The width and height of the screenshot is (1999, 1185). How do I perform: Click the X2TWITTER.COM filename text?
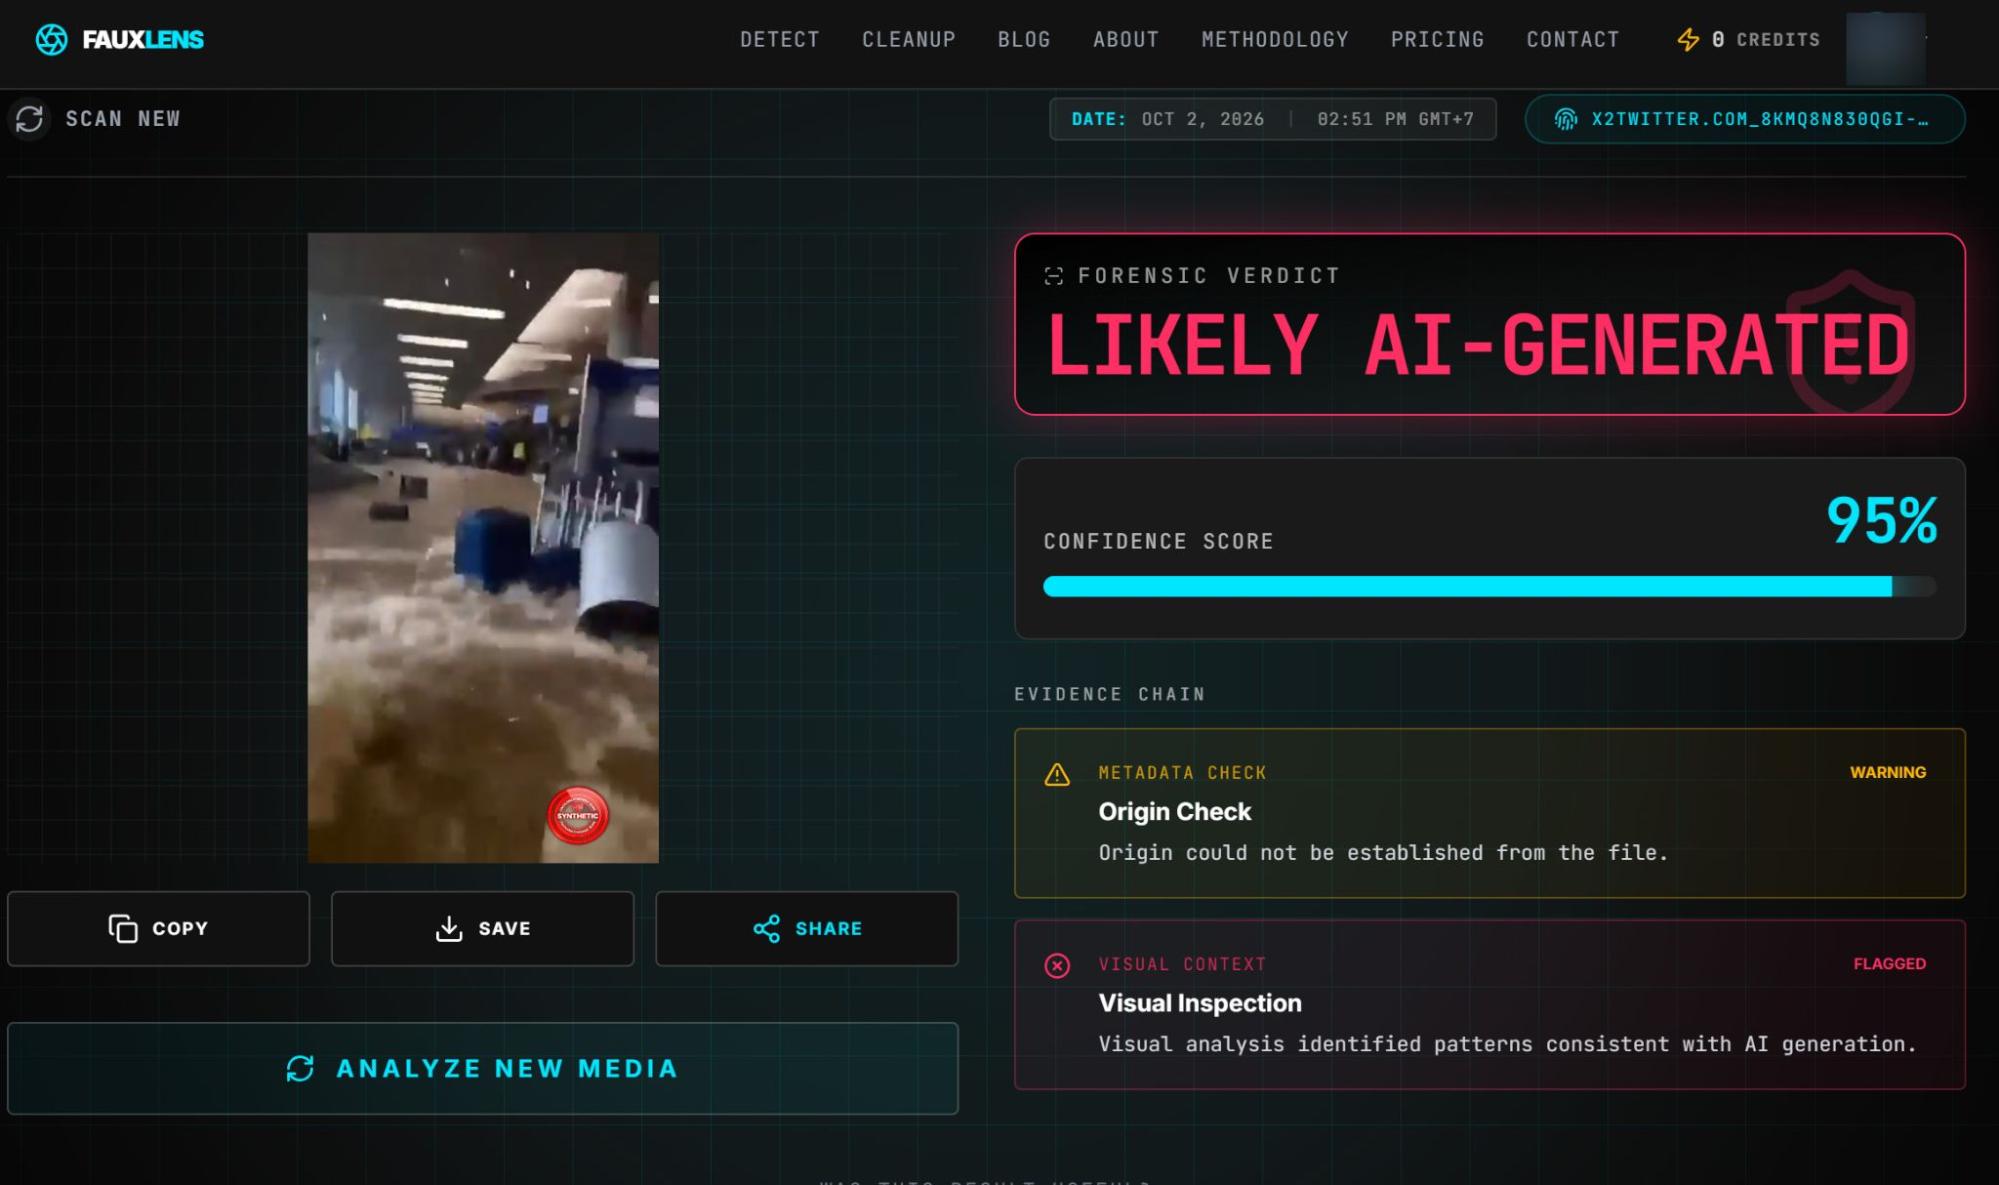pyautogui.click(x=1760, y=119)
